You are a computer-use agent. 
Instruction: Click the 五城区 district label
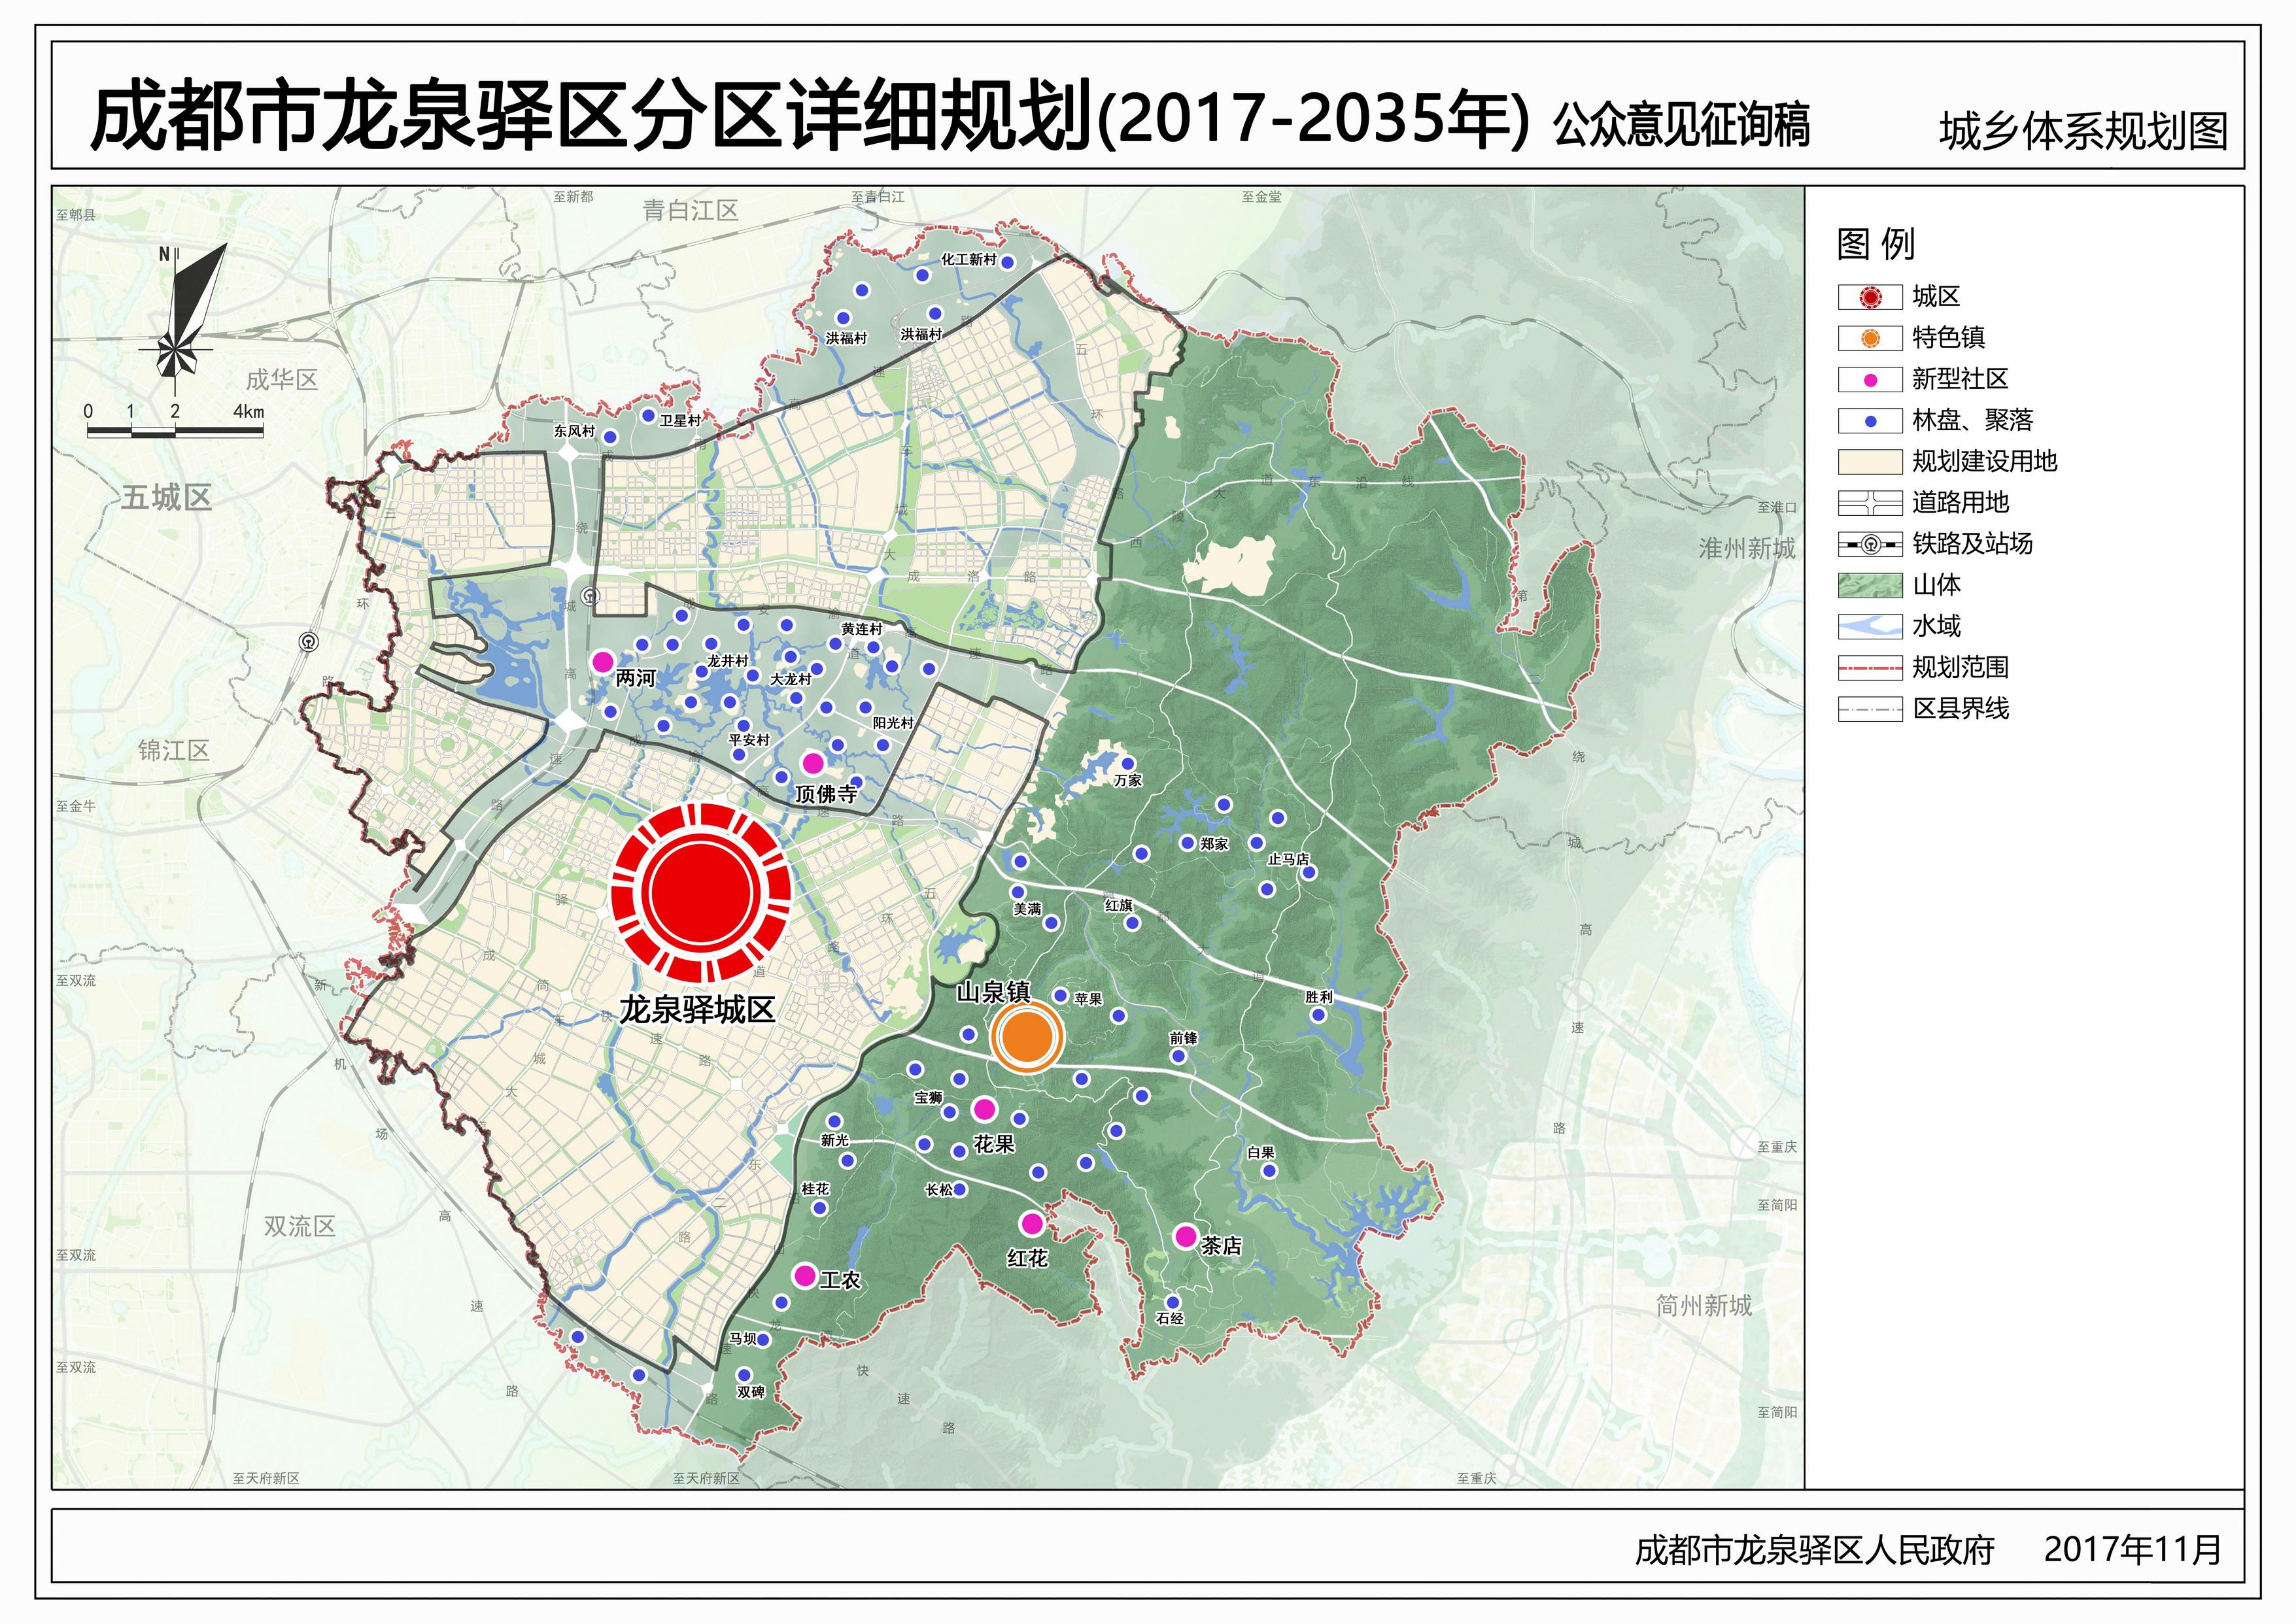tap(166, 498)
